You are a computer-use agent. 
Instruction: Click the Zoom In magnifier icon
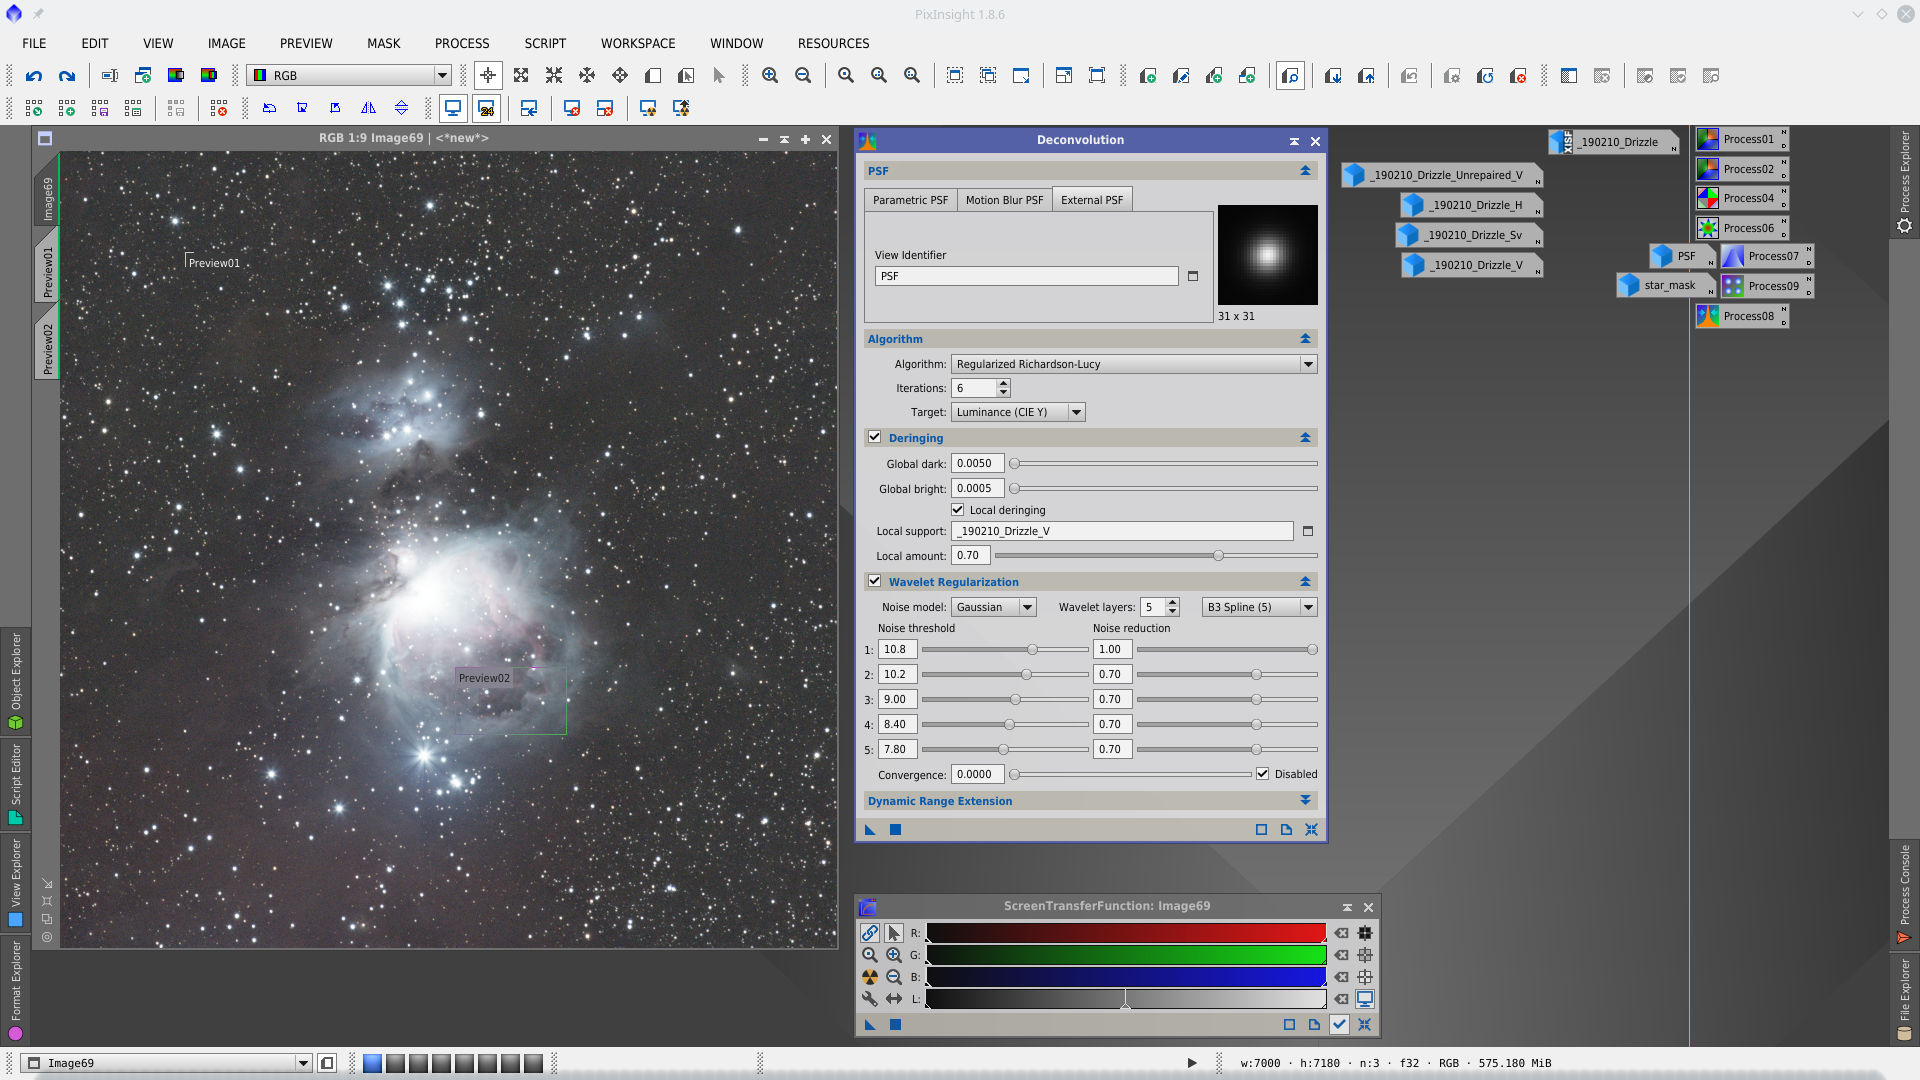[770, 76]
